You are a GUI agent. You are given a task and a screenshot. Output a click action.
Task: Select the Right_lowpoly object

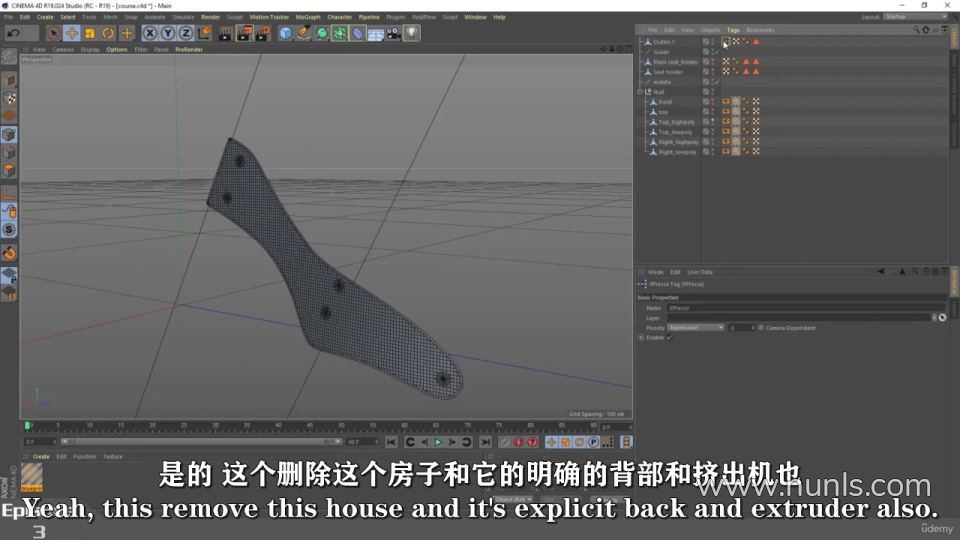point(677,152)
